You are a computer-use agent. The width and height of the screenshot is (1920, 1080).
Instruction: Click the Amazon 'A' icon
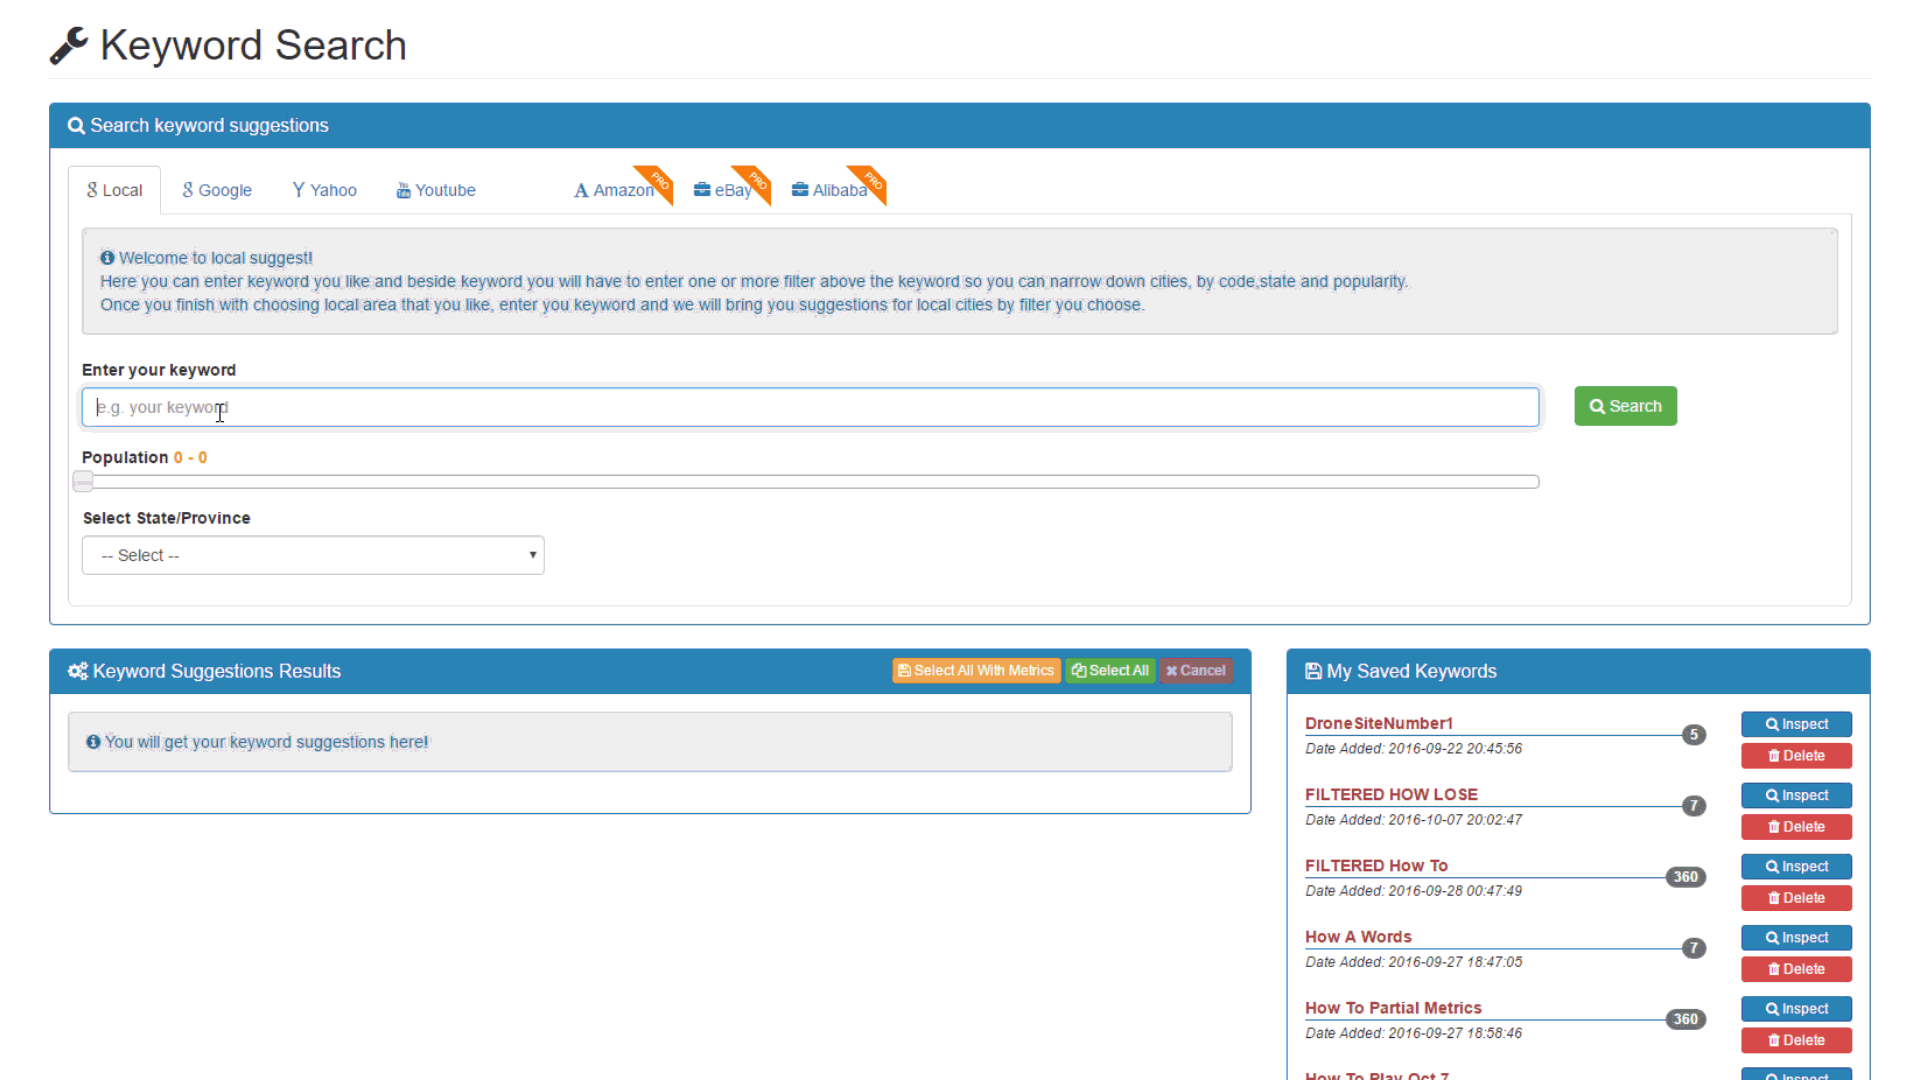click(x=581, y=190)
